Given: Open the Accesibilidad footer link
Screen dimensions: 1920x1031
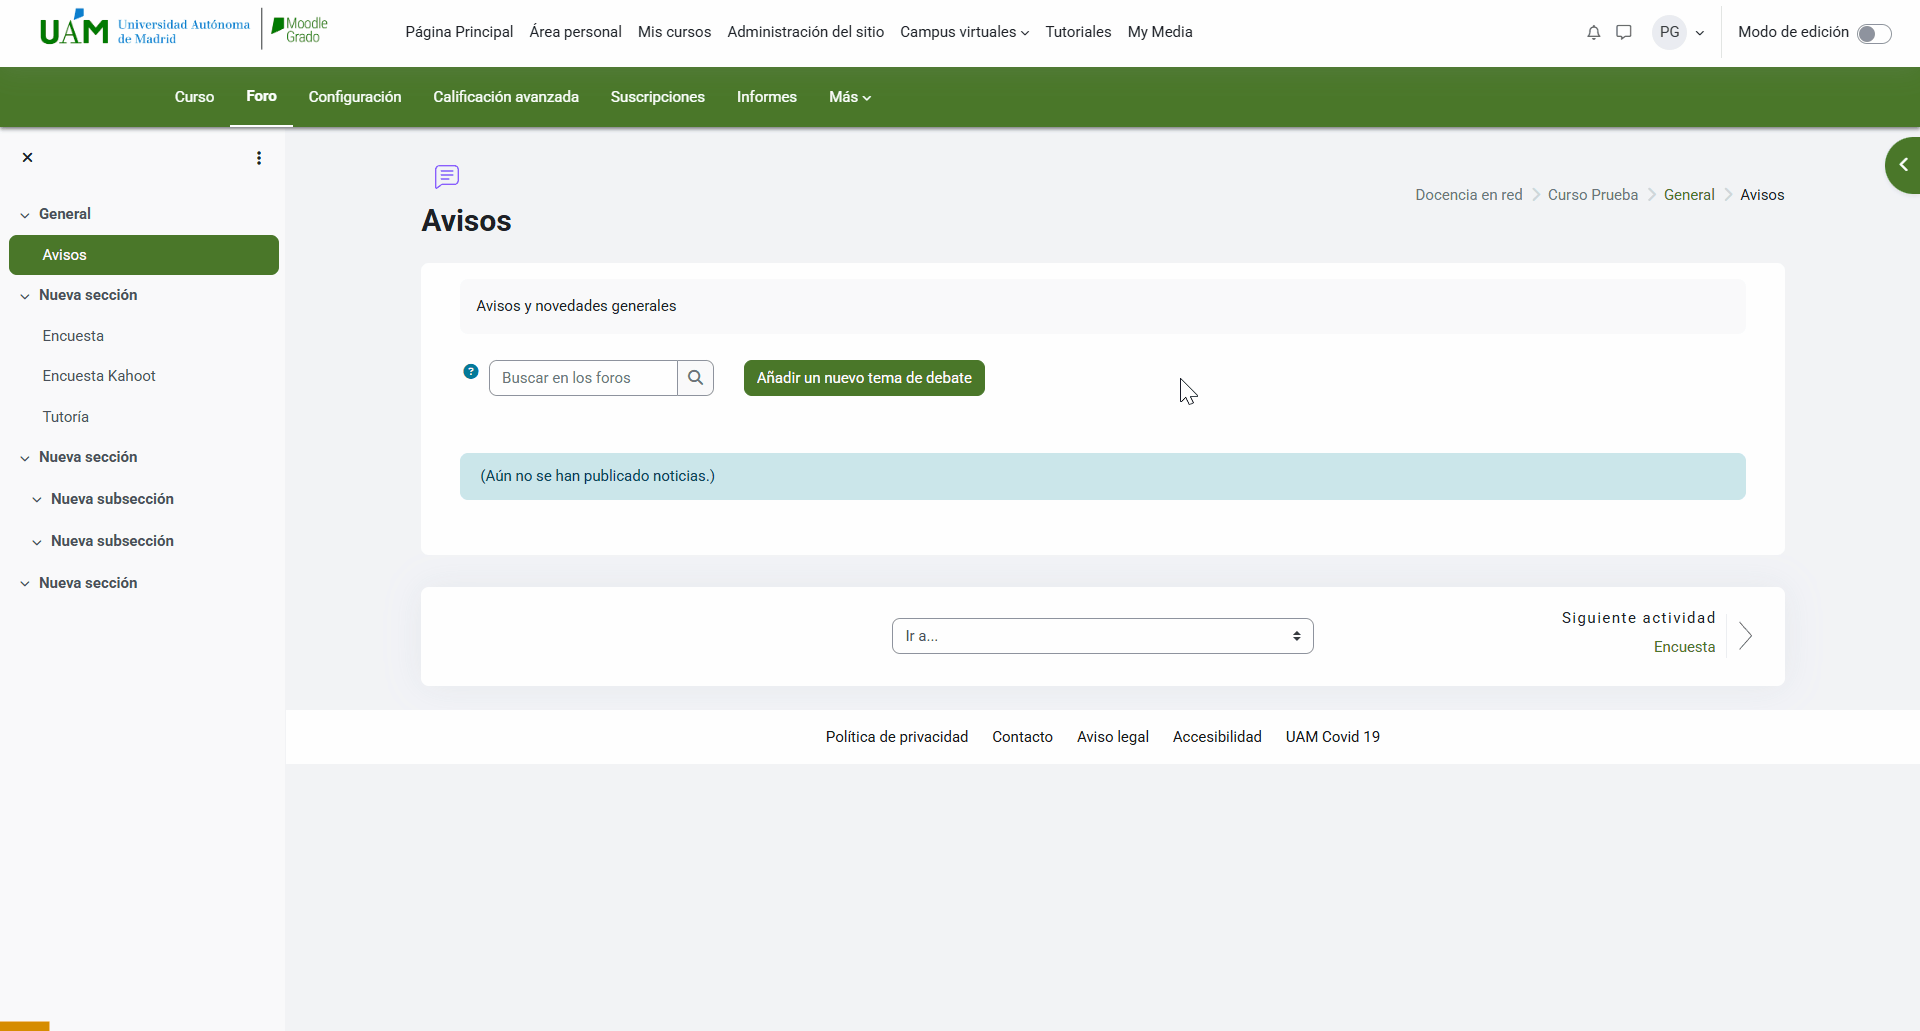Looking at the screenshot, I should point(1217,737).
